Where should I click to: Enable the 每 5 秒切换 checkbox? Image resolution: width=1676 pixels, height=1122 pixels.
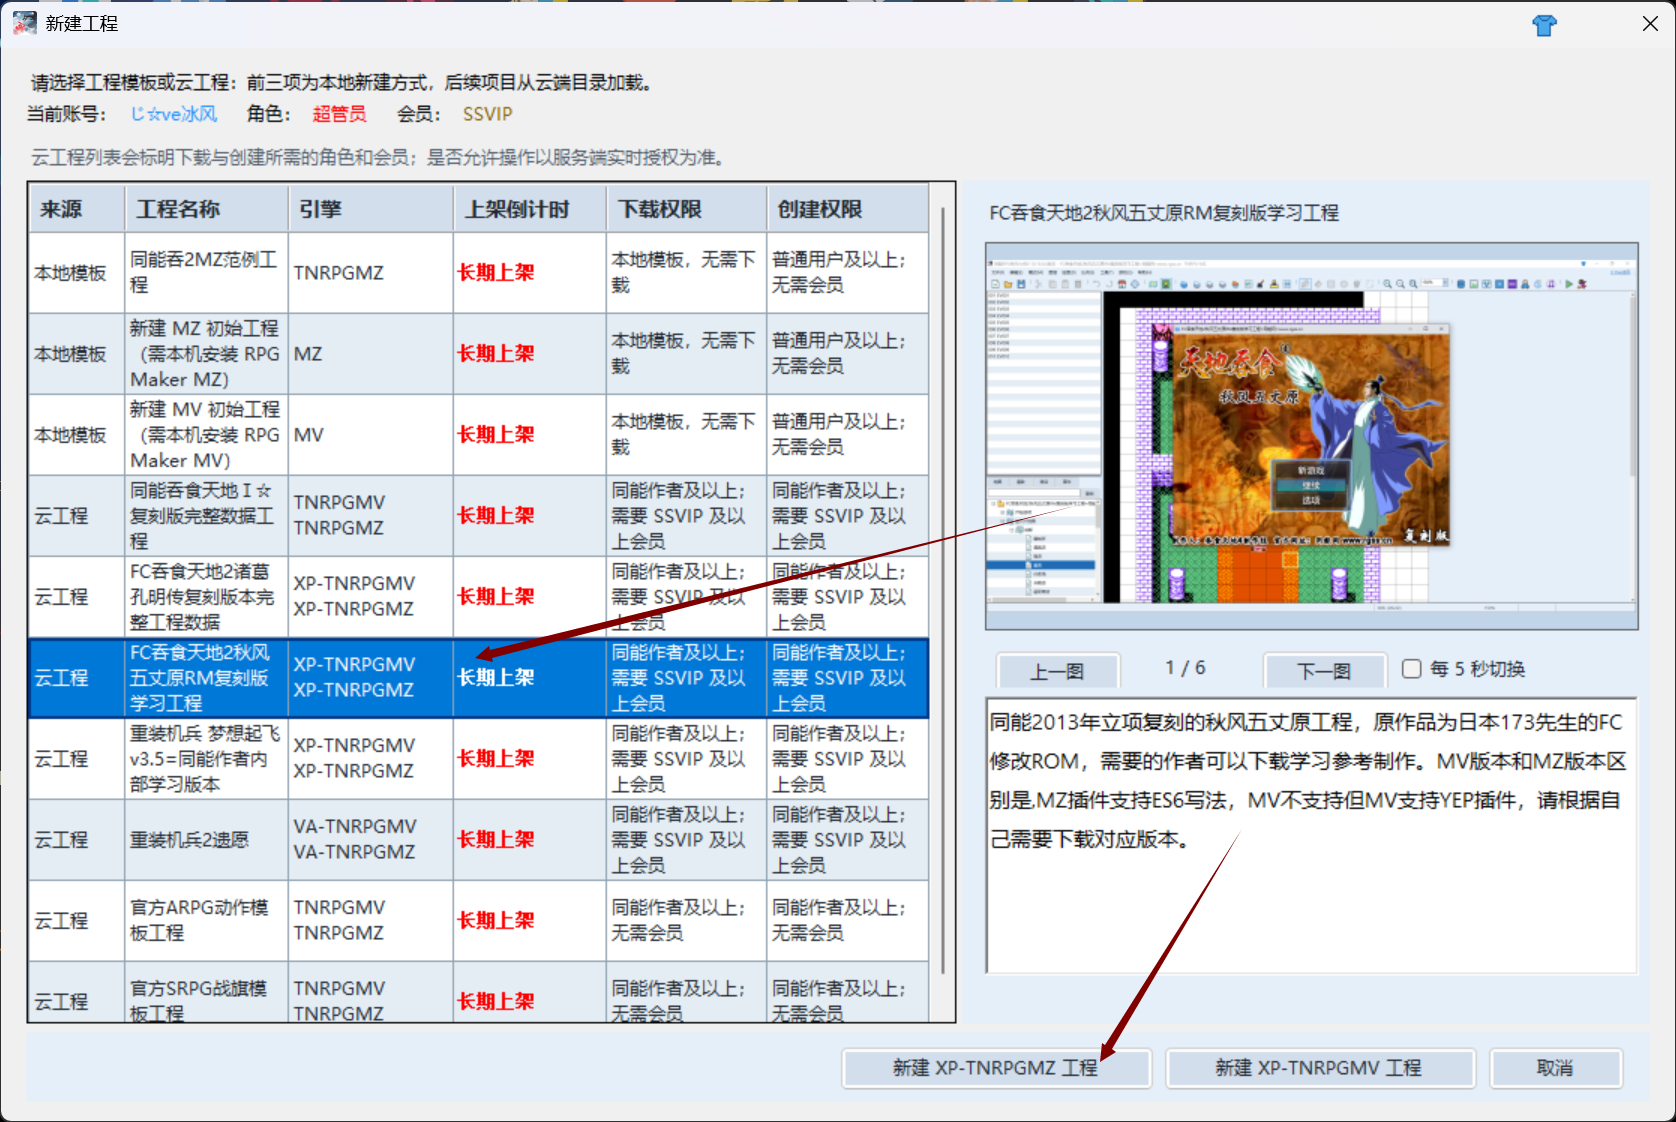coord(1412,669)
